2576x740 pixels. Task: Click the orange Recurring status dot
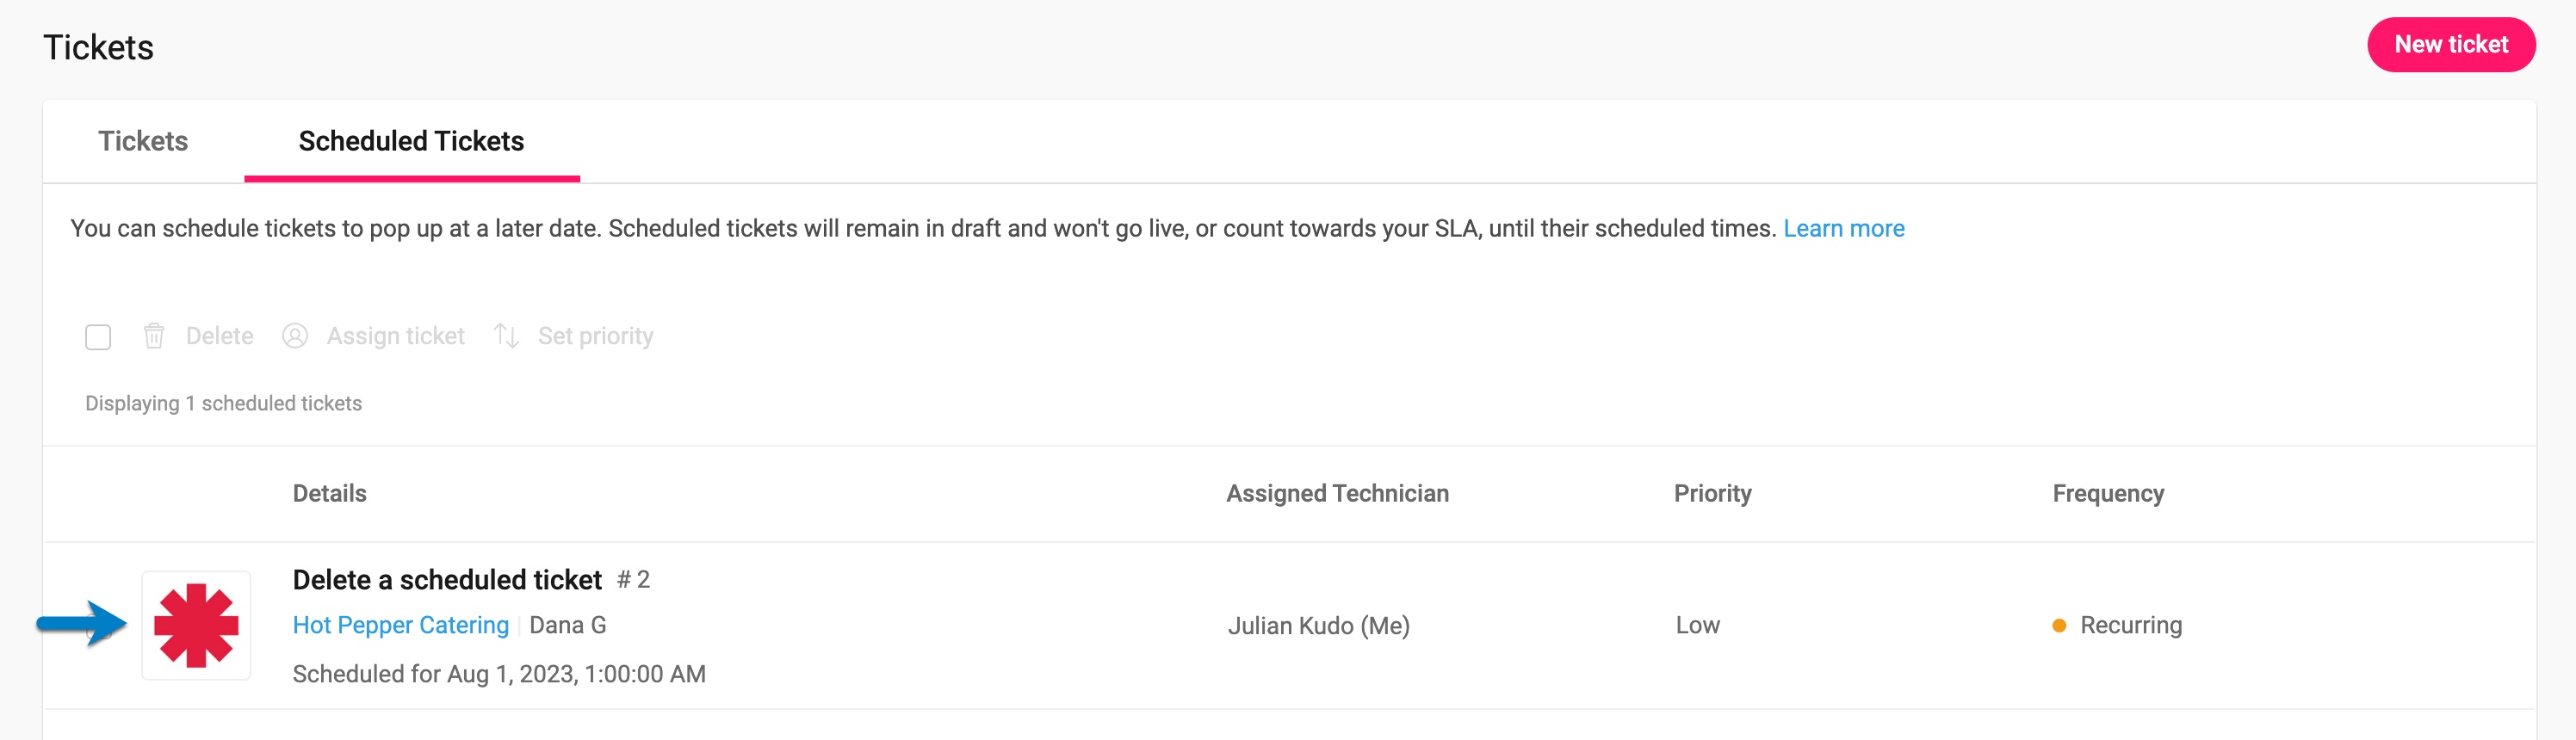pos(2059,626)
